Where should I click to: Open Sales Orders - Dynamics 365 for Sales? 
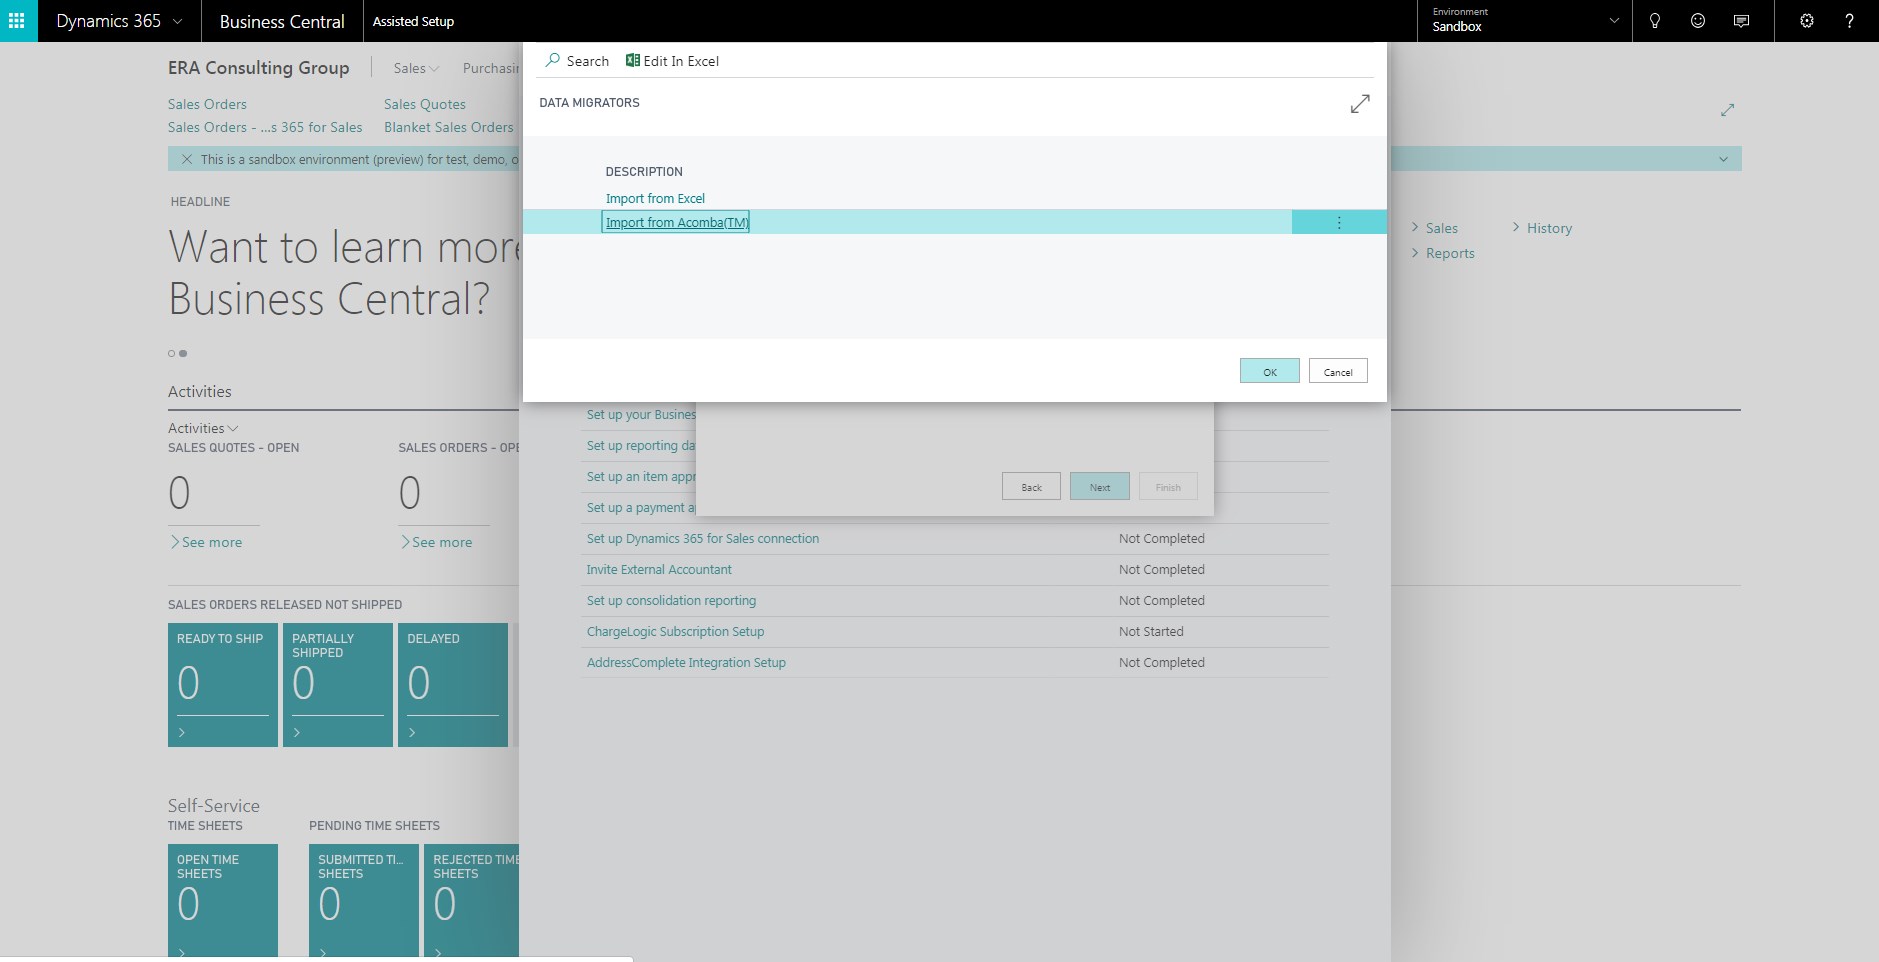click(265, 127)
